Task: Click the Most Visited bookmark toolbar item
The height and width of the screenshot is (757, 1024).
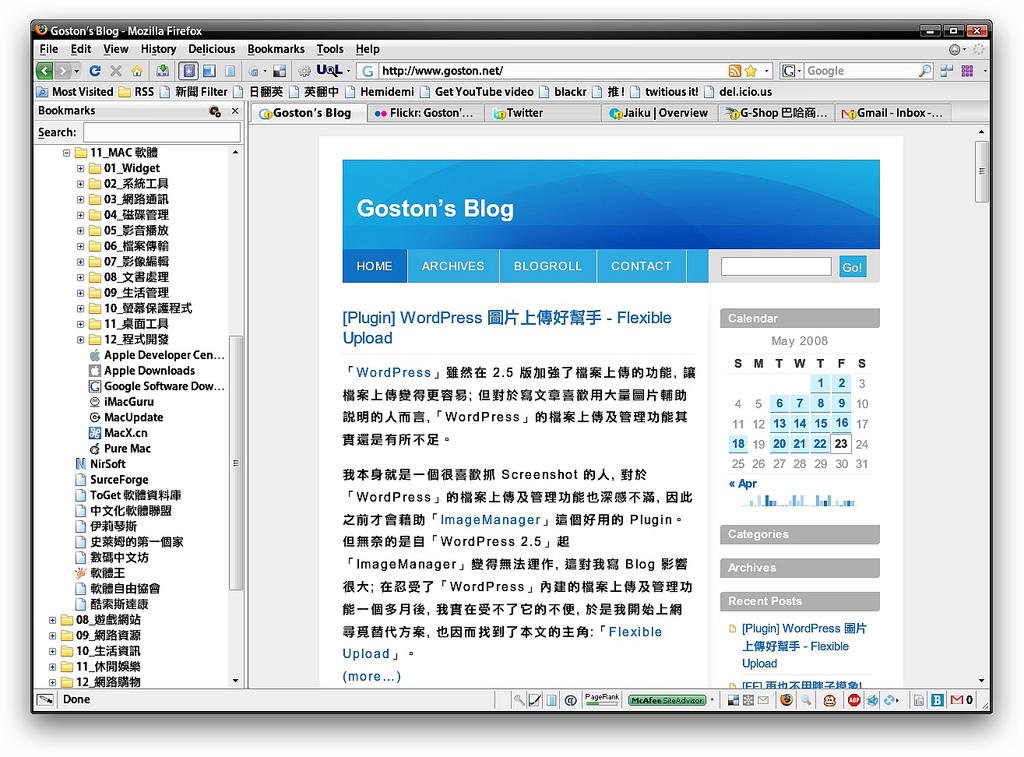Action: (x=75, y=92)
